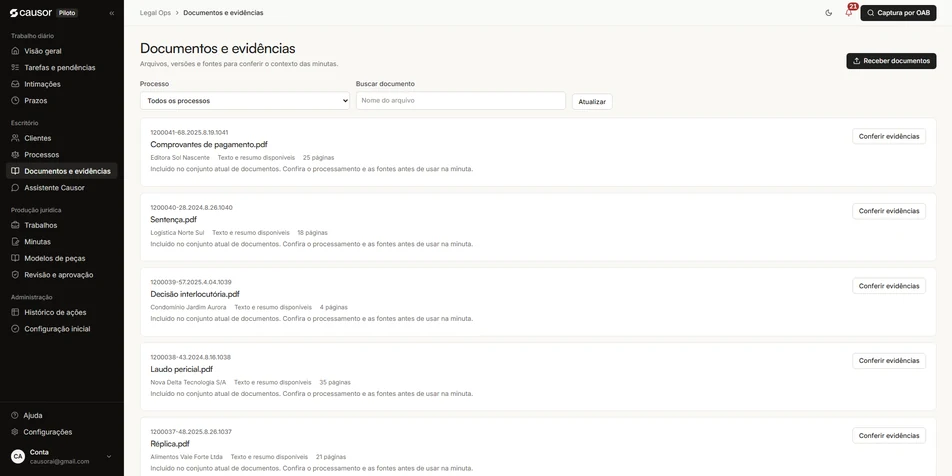Image resolution: width=952 pixels, height=476 pixels.
Task: Click the Documentos e evidências book icon
Action: [x=15, y=171]
